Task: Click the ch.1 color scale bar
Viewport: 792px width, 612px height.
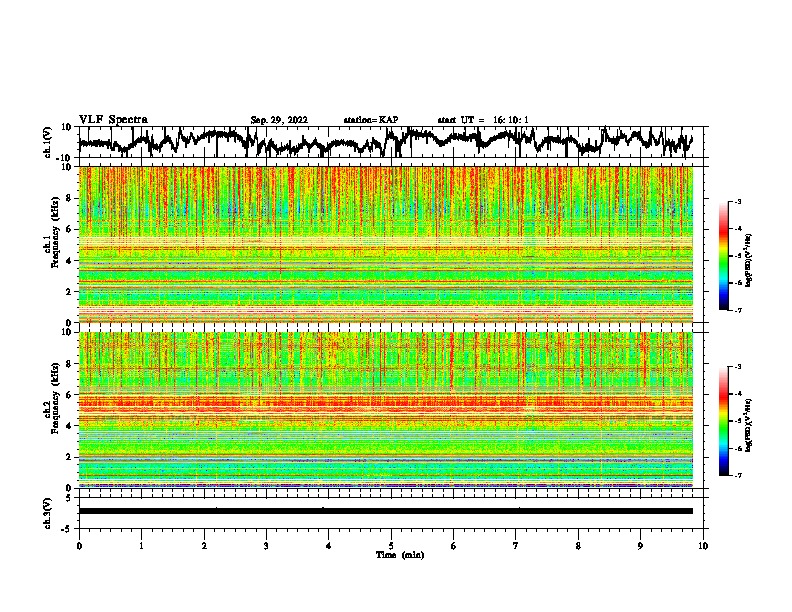Action: pos(724,256)
